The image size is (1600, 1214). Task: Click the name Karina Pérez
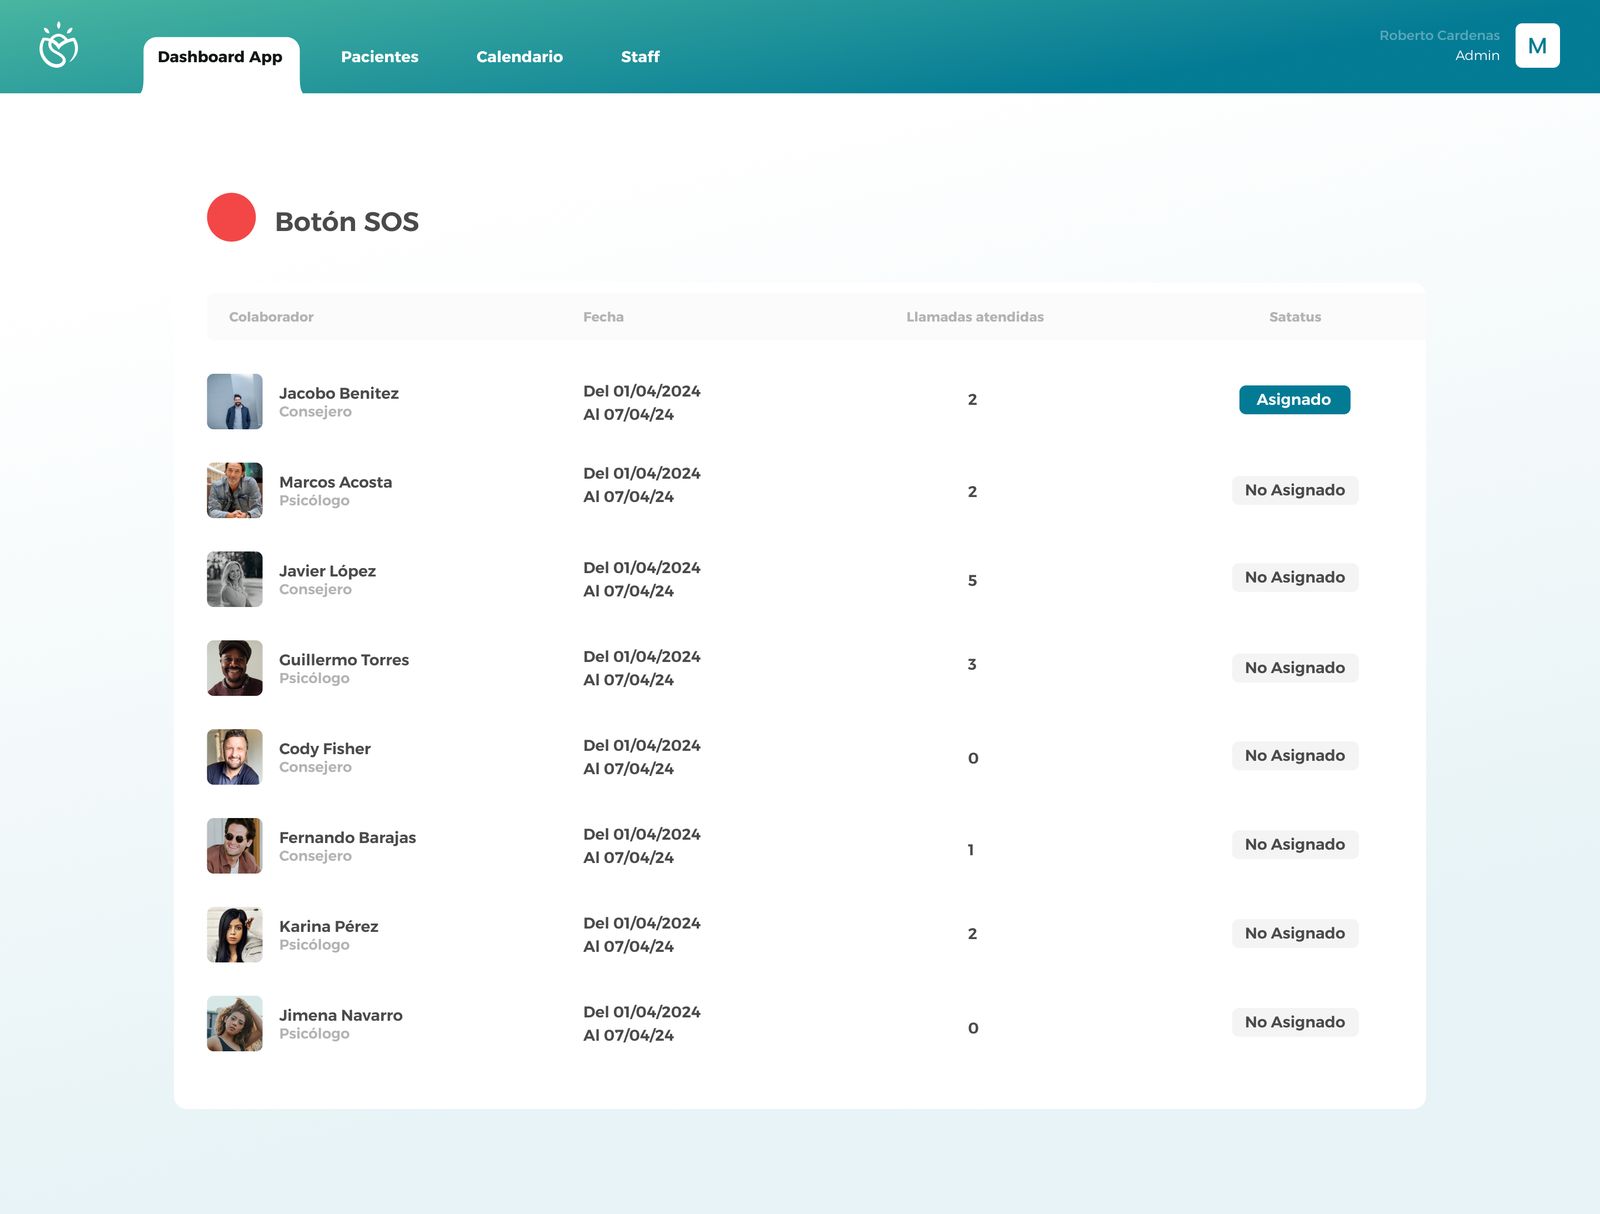click(328, 927)
